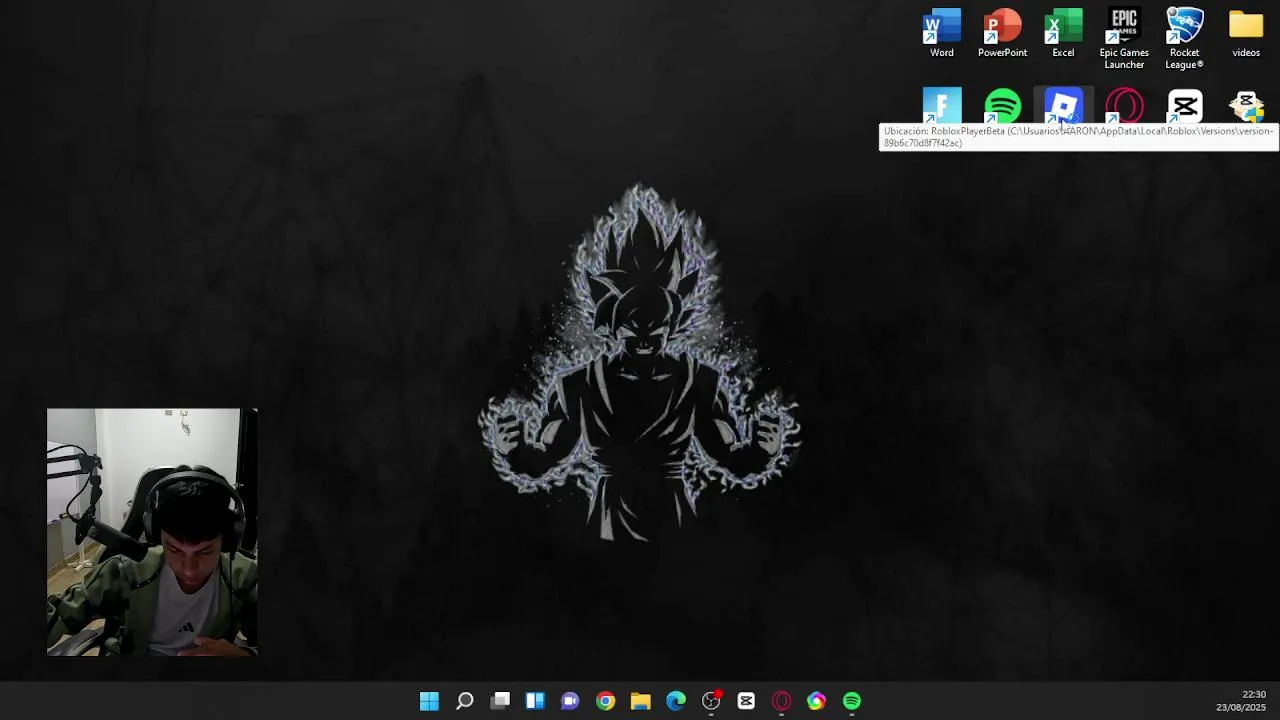Viewport: 1280px width, 720px height.
Task: Open the Chat app on taskbar
Action: coord(570,701)
